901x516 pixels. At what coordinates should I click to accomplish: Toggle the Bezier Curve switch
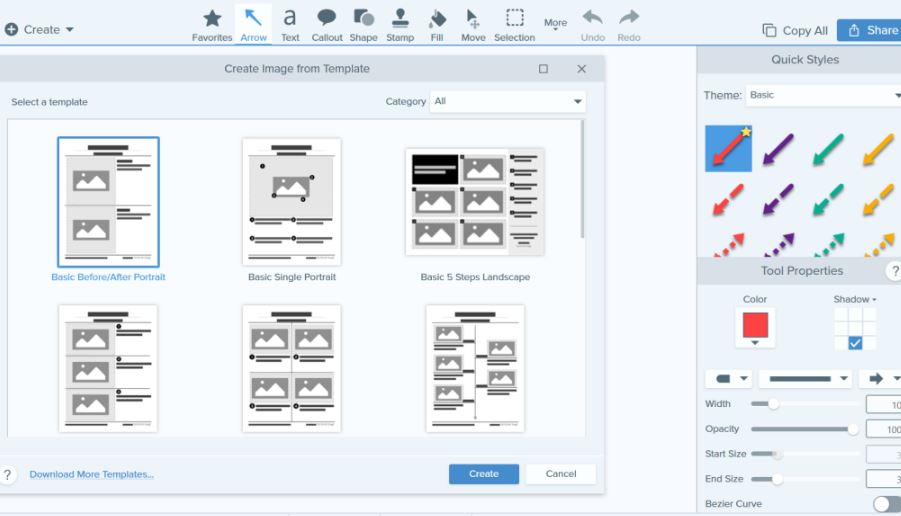(887, 504)
